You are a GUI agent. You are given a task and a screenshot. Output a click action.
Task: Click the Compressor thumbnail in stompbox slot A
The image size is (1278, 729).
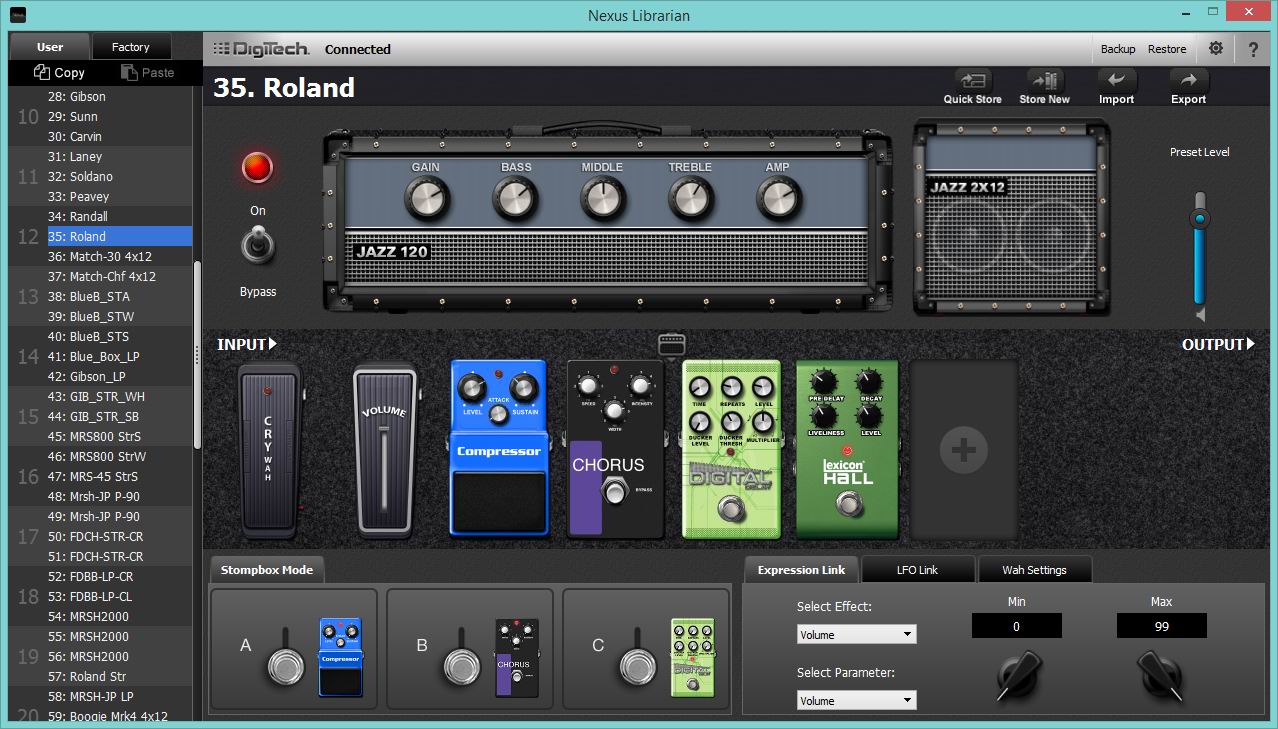(341, 656)
